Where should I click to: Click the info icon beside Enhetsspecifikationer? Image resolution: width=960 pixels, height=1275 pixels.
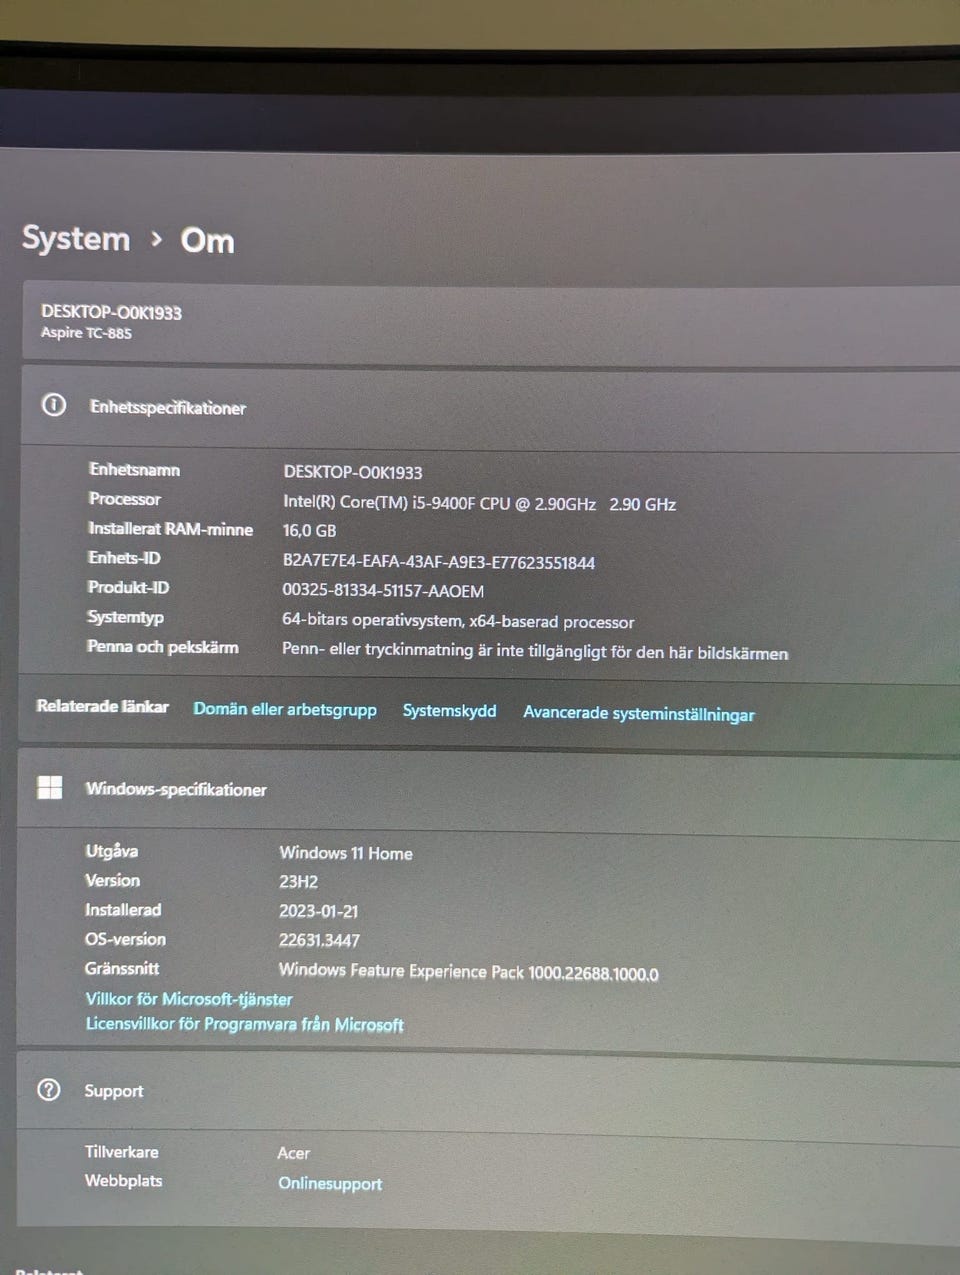click(x=53, y=405)
